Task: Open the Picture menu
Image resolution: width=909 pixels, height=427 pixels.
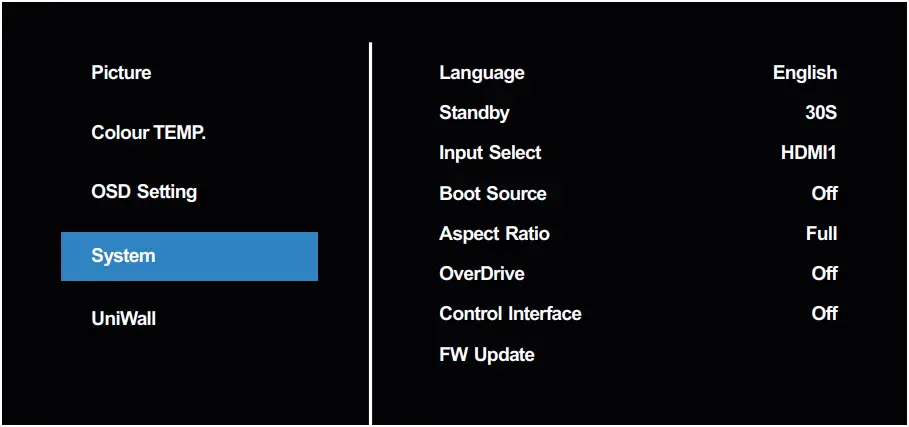Action: coord(121,73)
